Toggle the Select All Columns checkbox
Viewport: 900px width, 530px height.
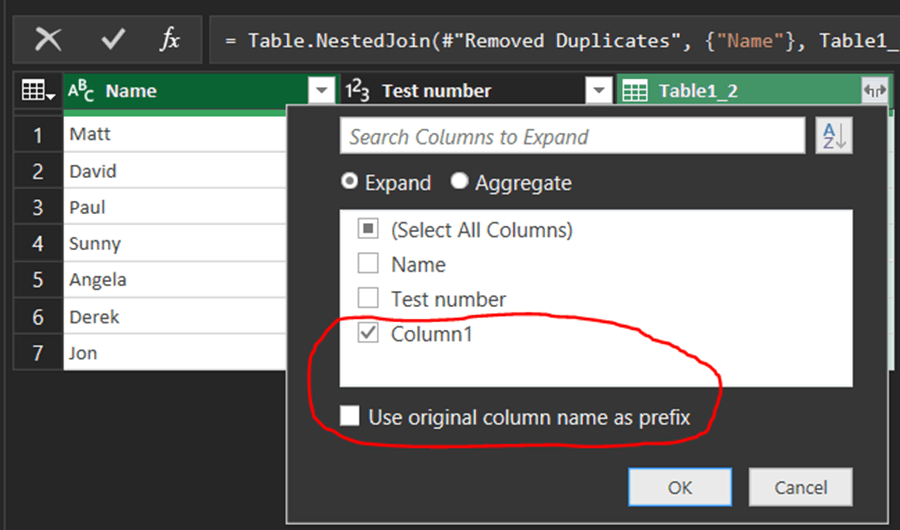tap(368, 229)
